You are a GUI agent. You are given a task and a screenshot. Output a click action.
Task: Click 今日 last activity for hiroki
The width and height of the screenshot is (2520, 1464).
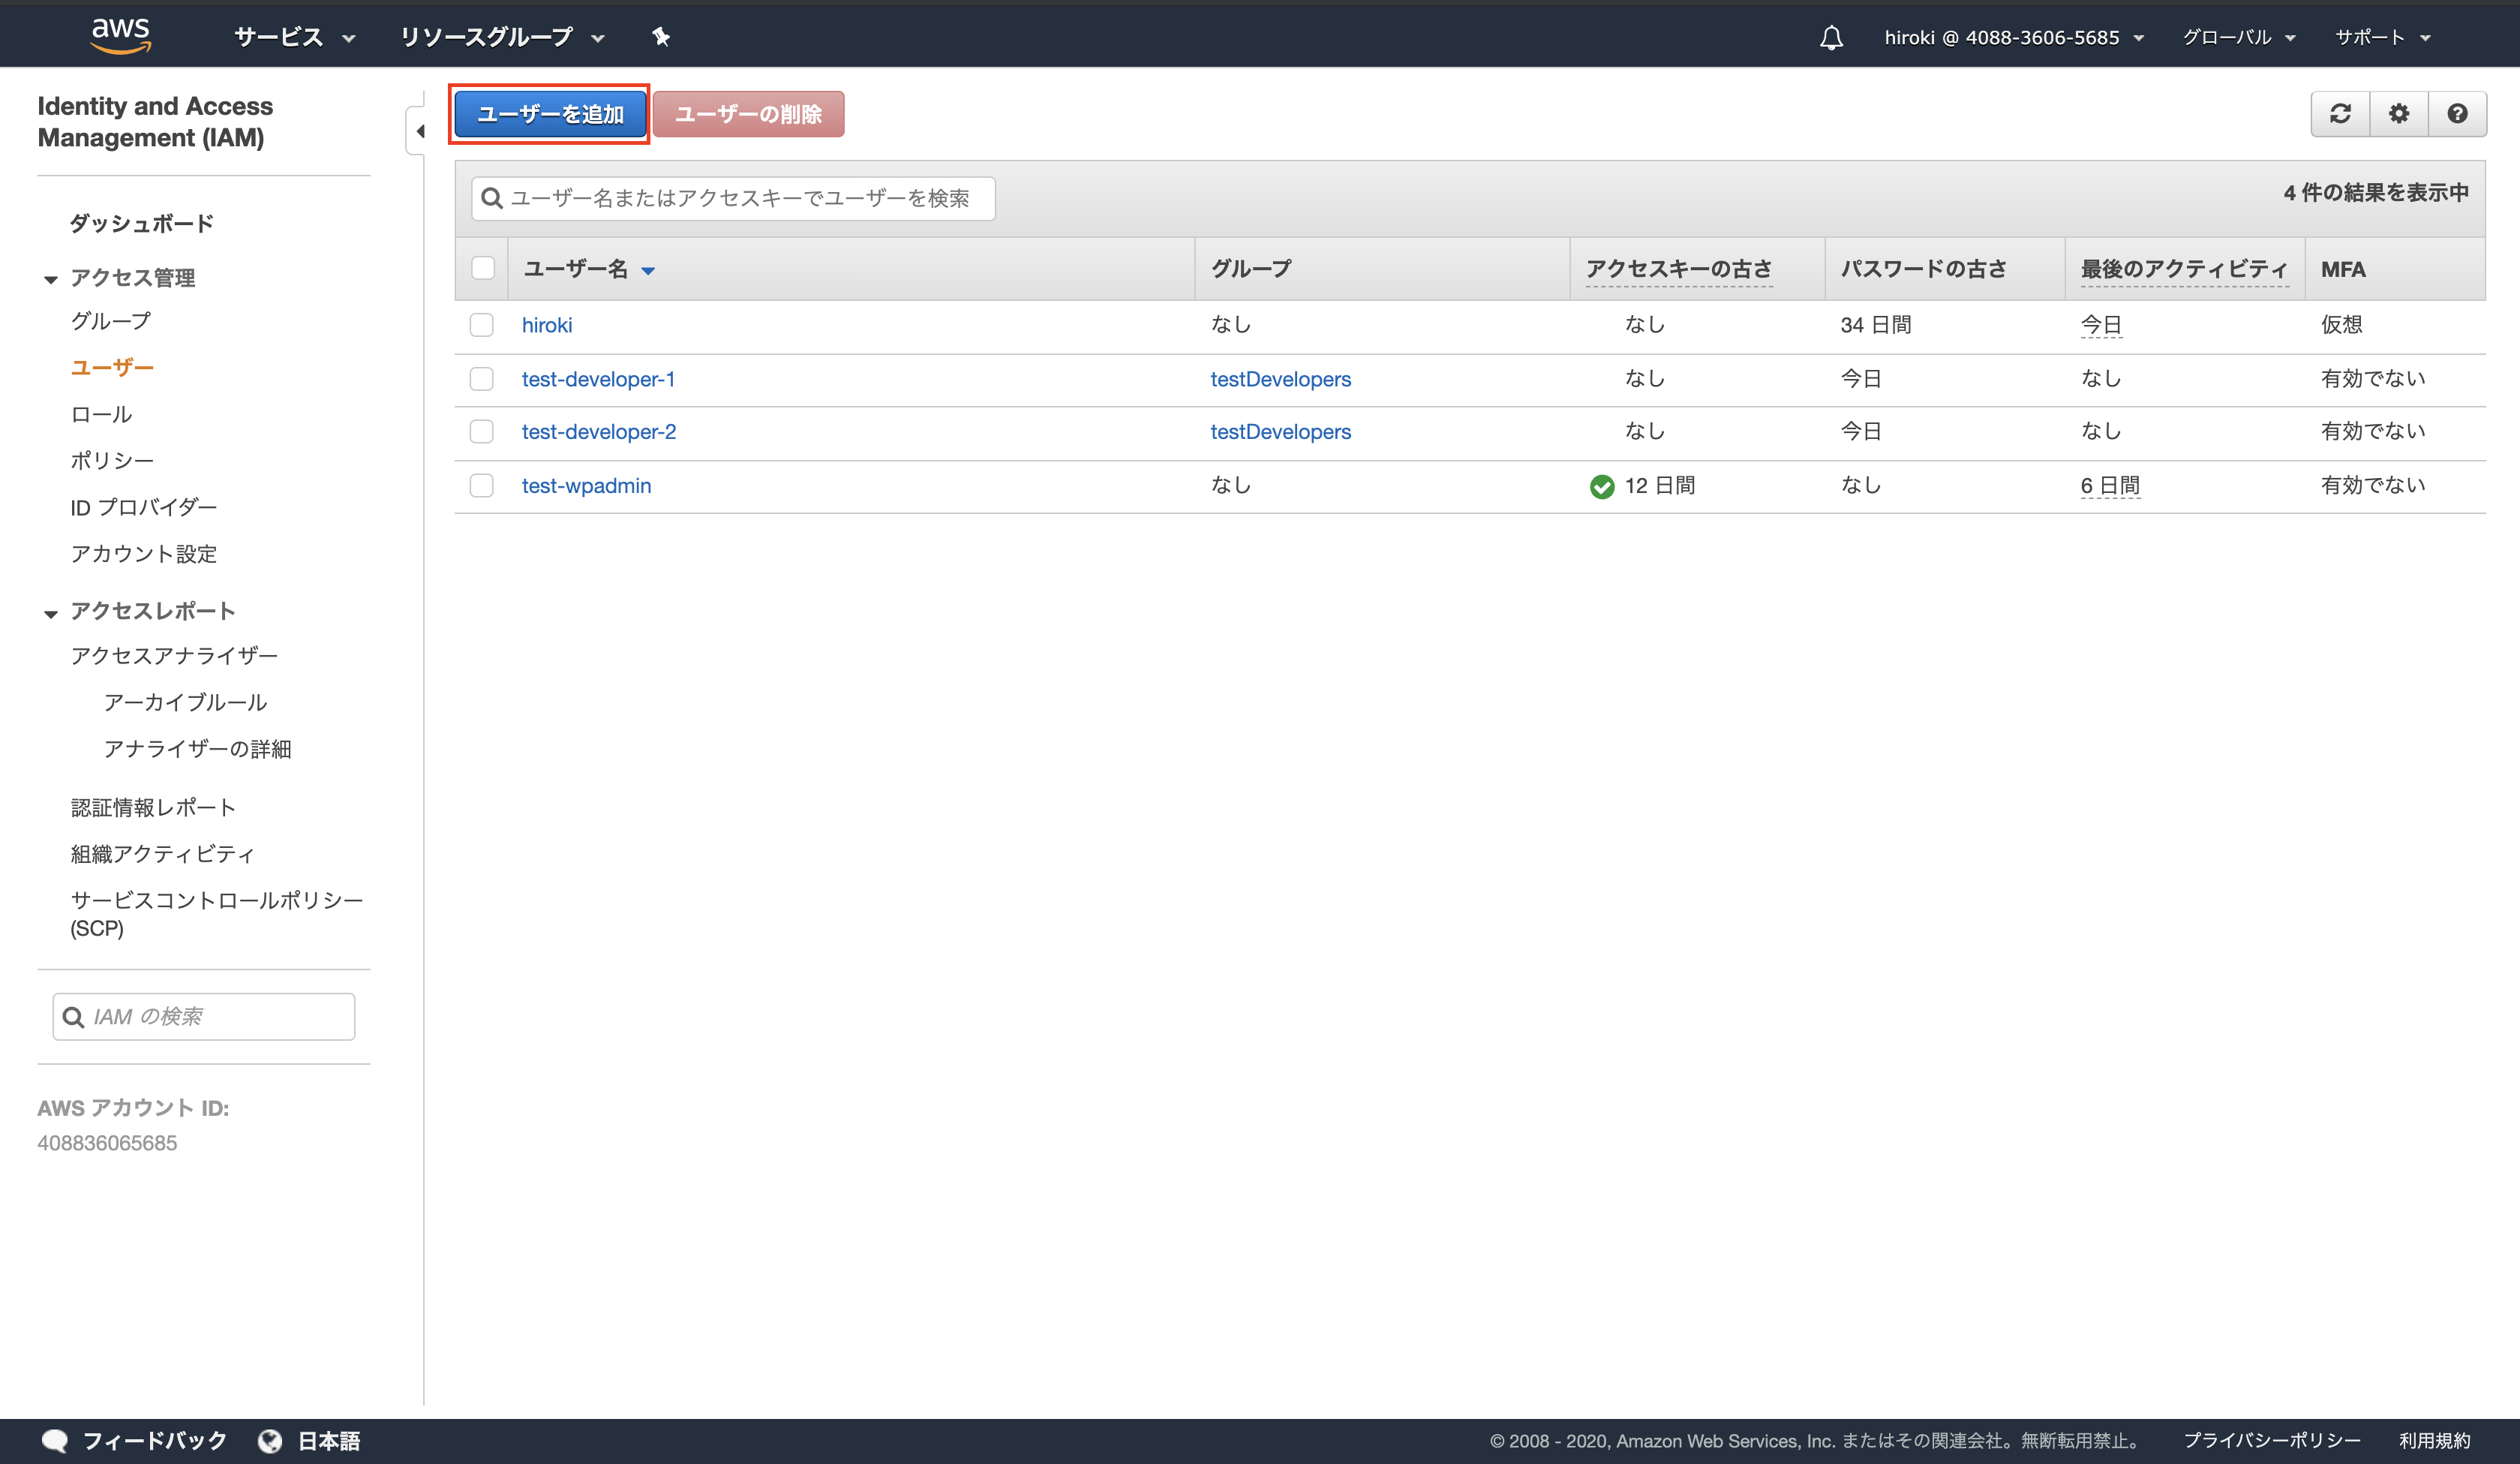(2101, 325)
